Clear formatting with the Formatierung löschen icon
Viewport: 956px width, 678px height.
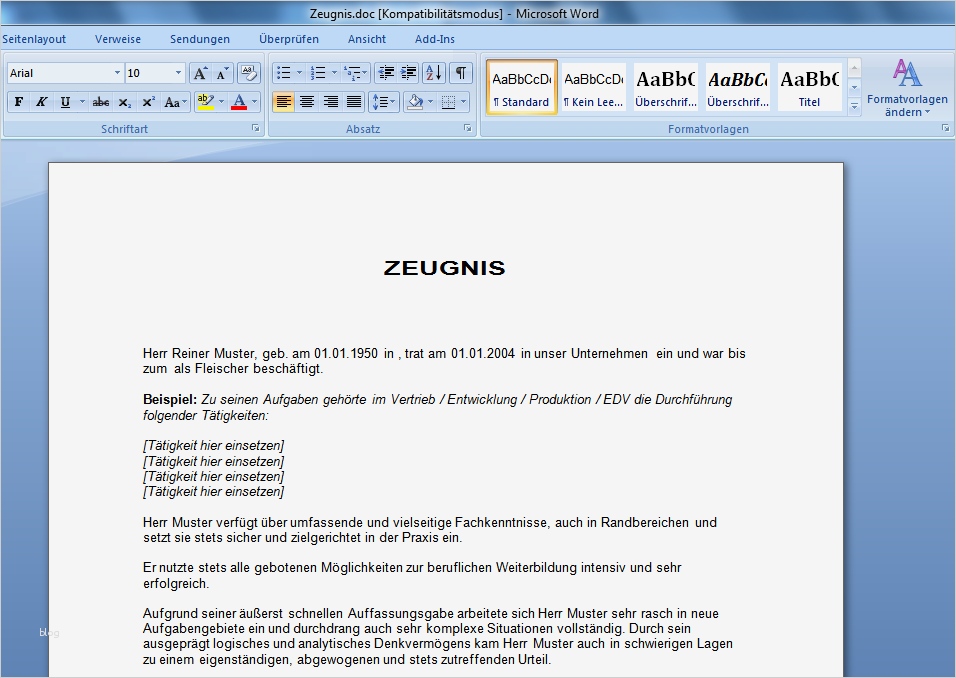247,73
